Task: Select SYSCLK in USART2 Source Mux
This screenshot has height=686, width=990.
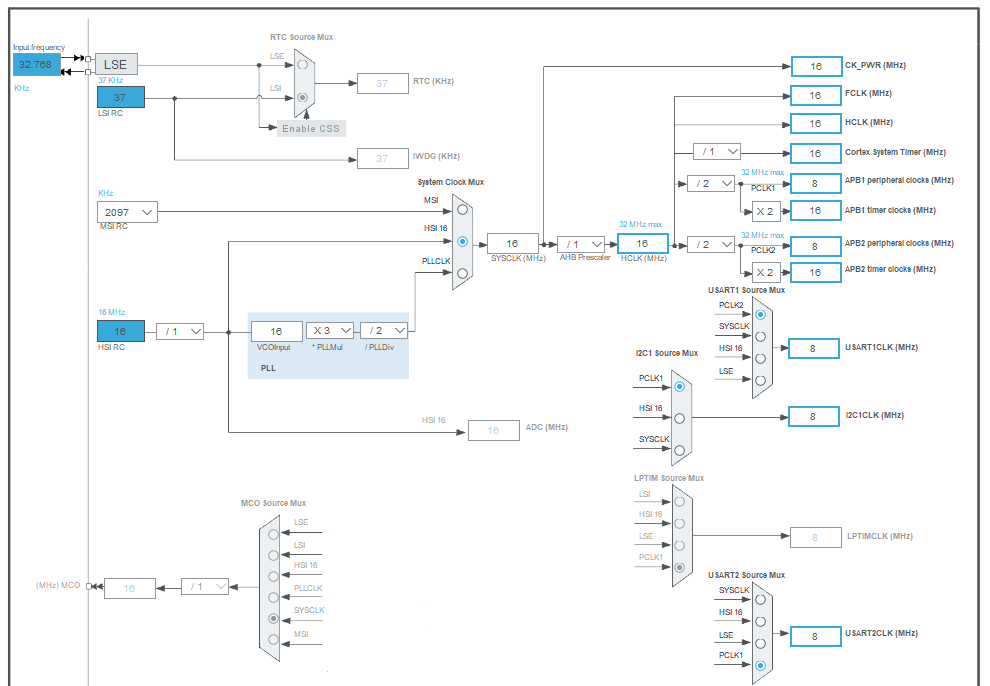Action: (761, 600)
